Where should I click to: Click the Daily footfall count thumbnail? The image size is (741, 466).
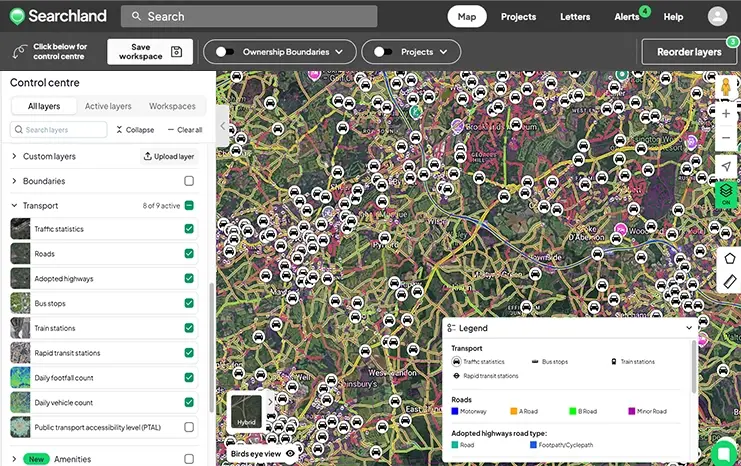pos(20,378)
